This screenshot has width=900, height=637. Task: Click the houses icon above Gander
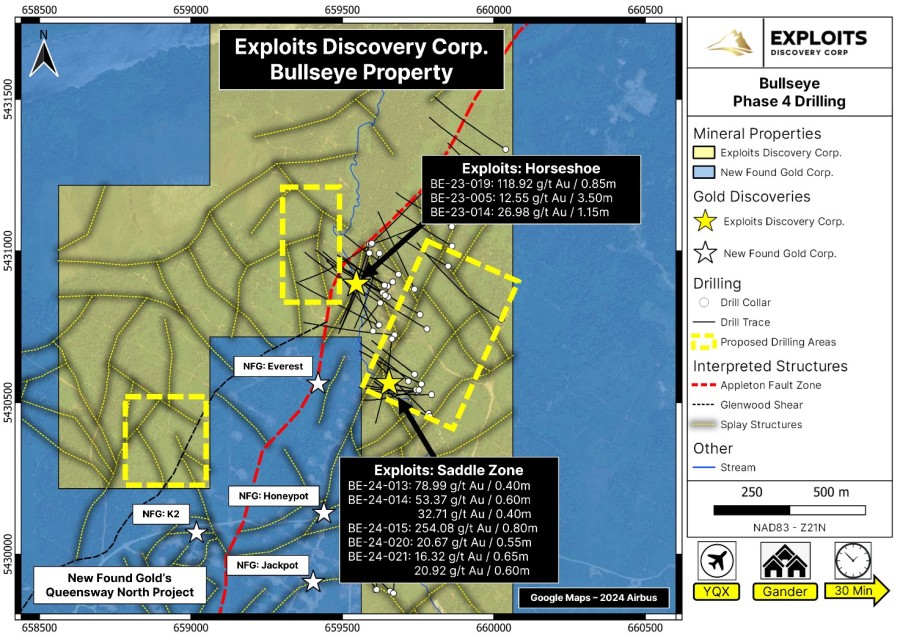(785, 561)
